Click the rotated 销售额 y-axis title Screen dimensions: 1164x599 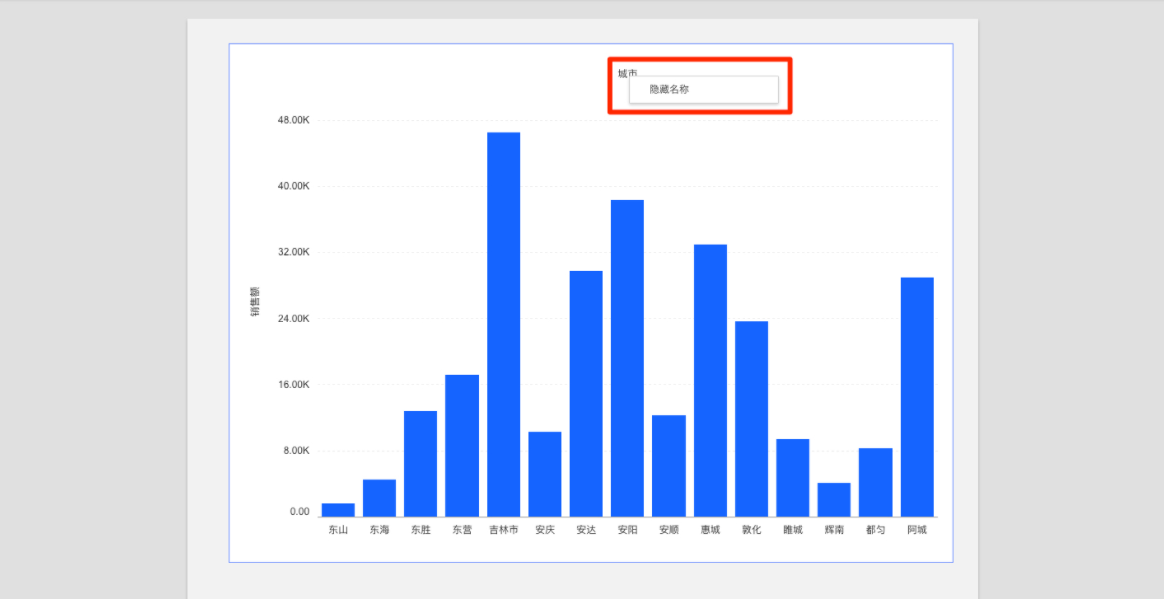(x=254, y=302)
